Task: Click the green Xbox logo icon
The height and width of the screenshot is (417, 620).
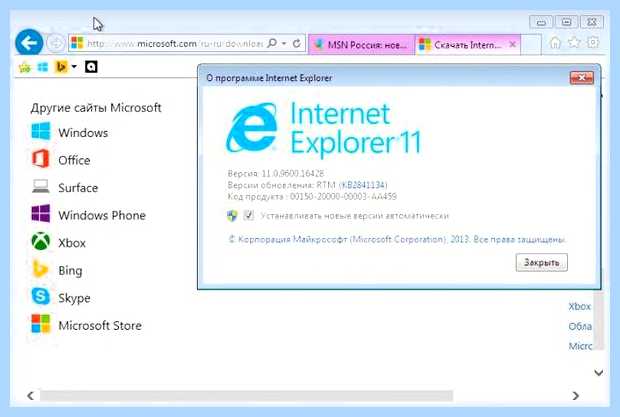Action: 41,241
